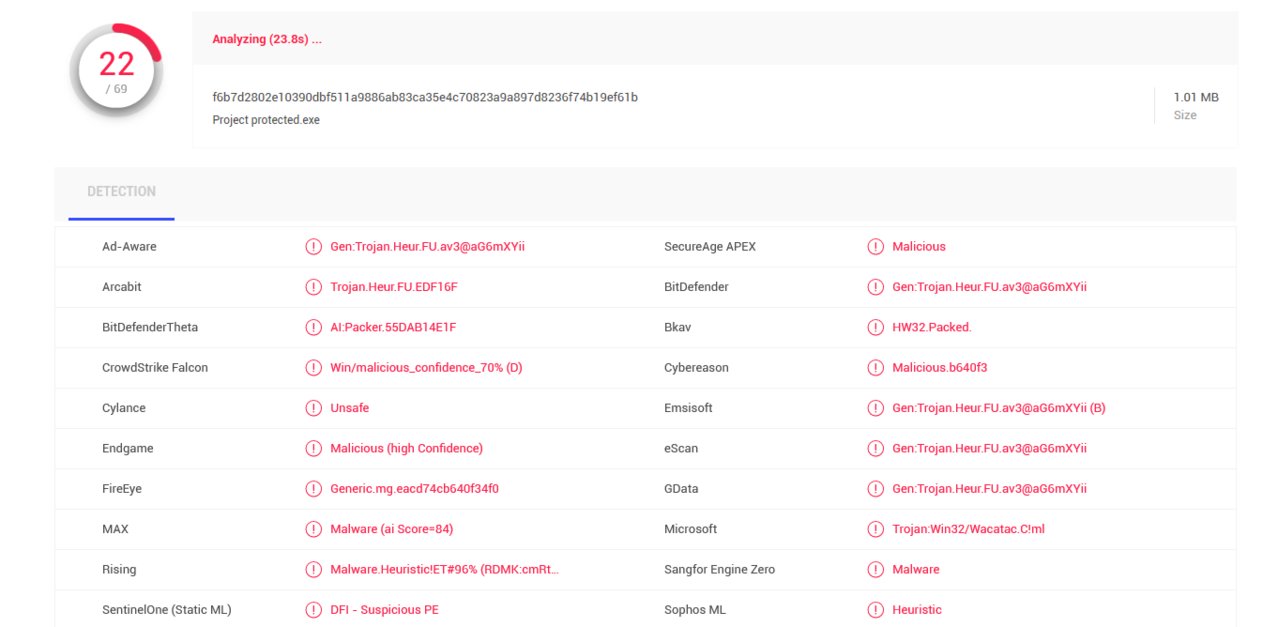Select the Ad-Aware engine name
The height and width of the screenshot is (627, 1278).
pos(129,247)
